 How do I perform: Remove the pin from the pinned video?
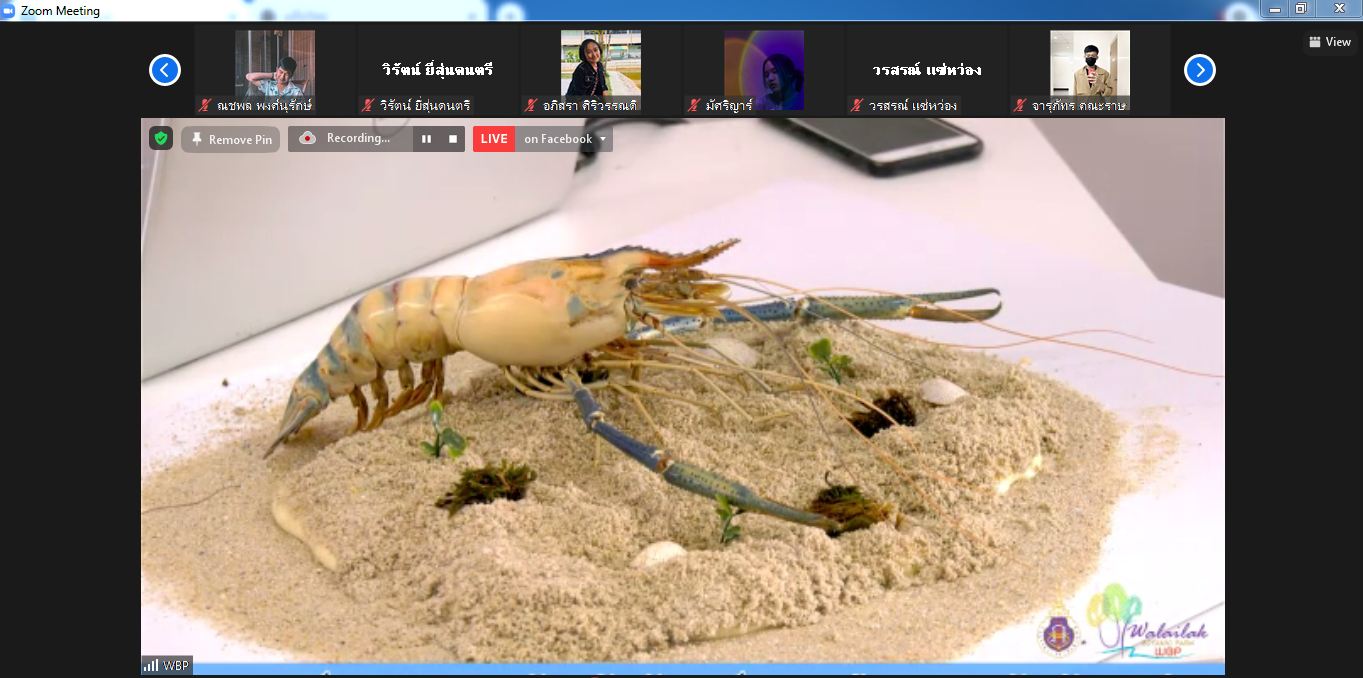click(x=231, y=139)
